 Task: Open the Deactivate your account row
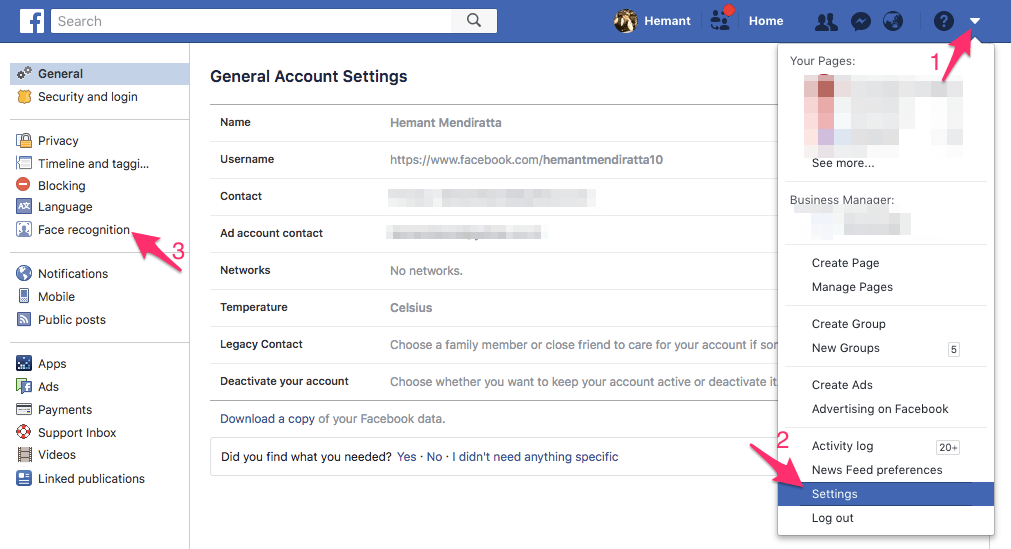tap(494, 381)
